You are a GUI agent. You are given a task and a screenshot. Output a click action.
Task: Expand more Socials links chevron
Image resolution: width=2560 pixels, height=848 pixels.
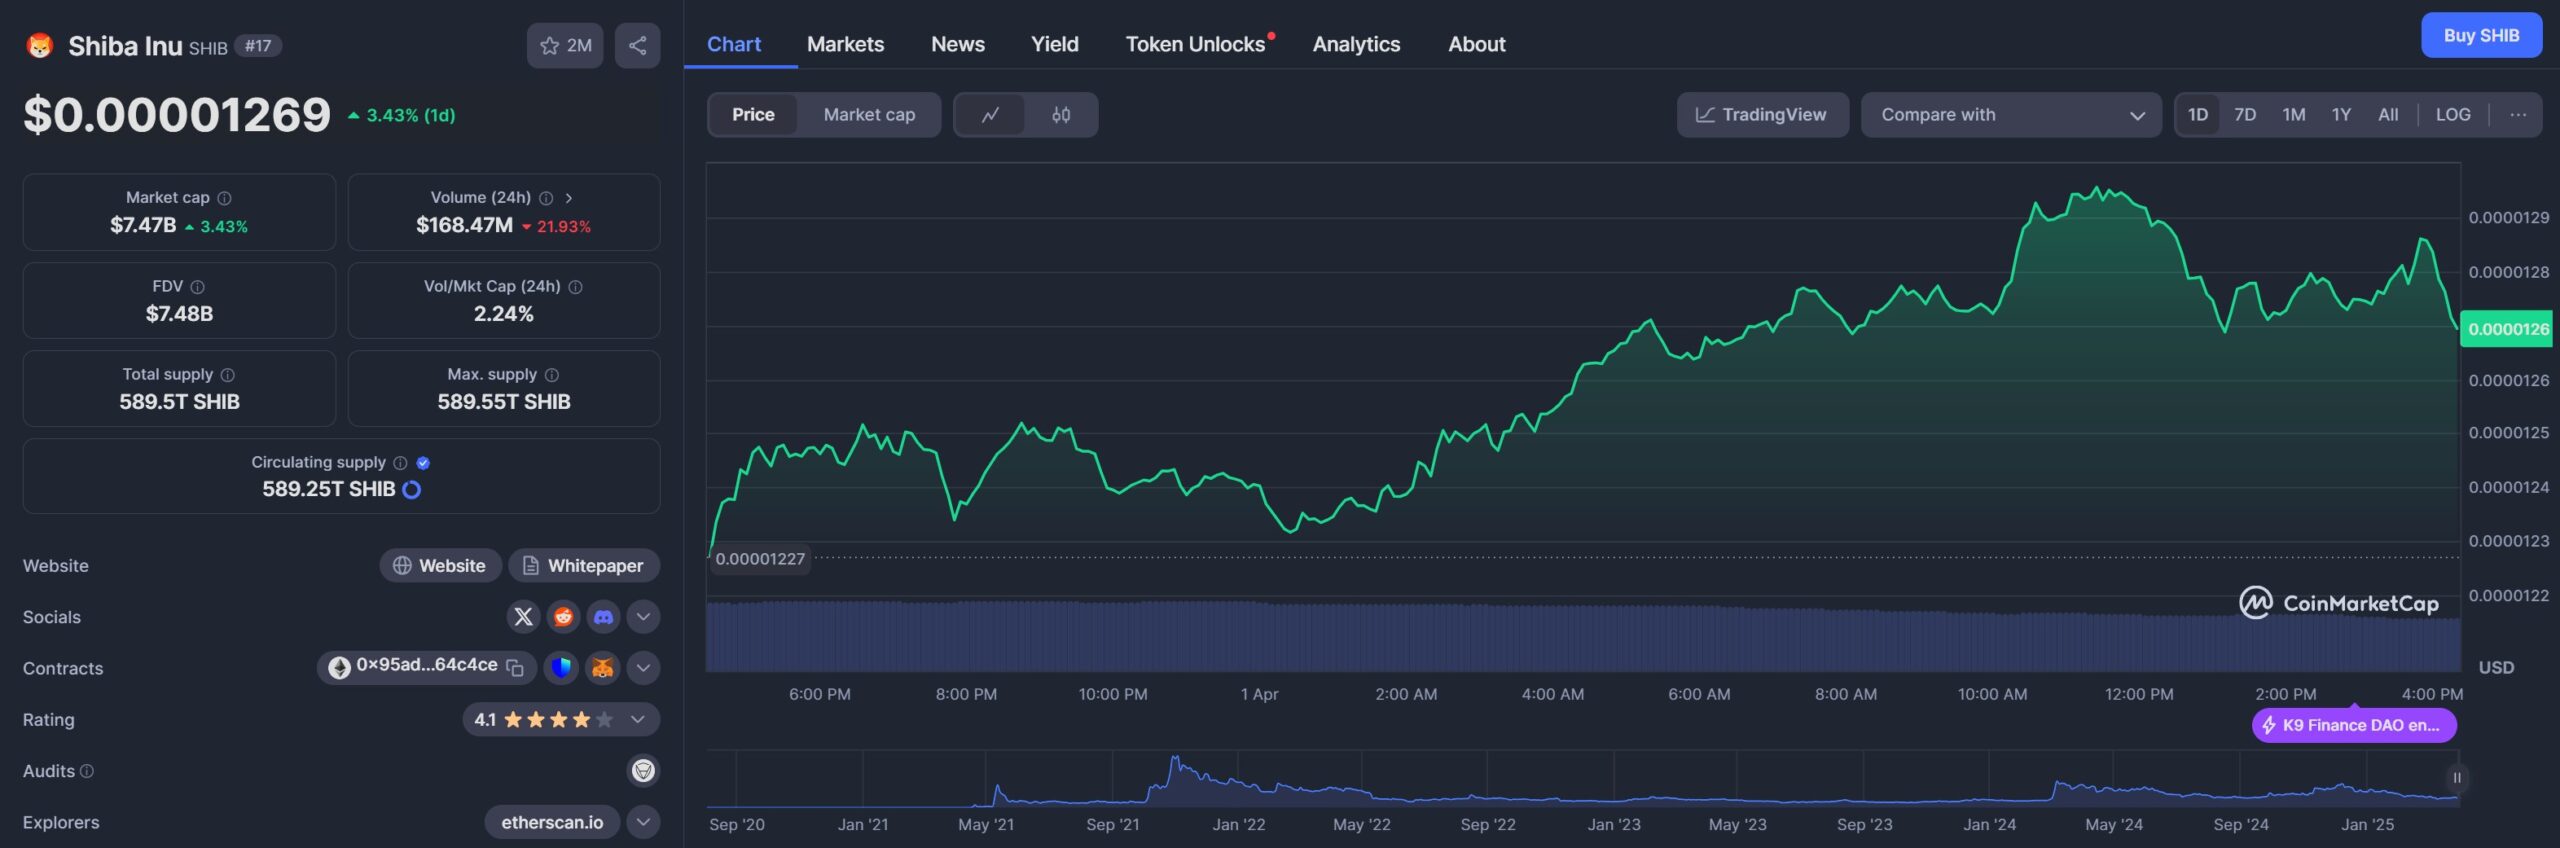coord(643,617)
